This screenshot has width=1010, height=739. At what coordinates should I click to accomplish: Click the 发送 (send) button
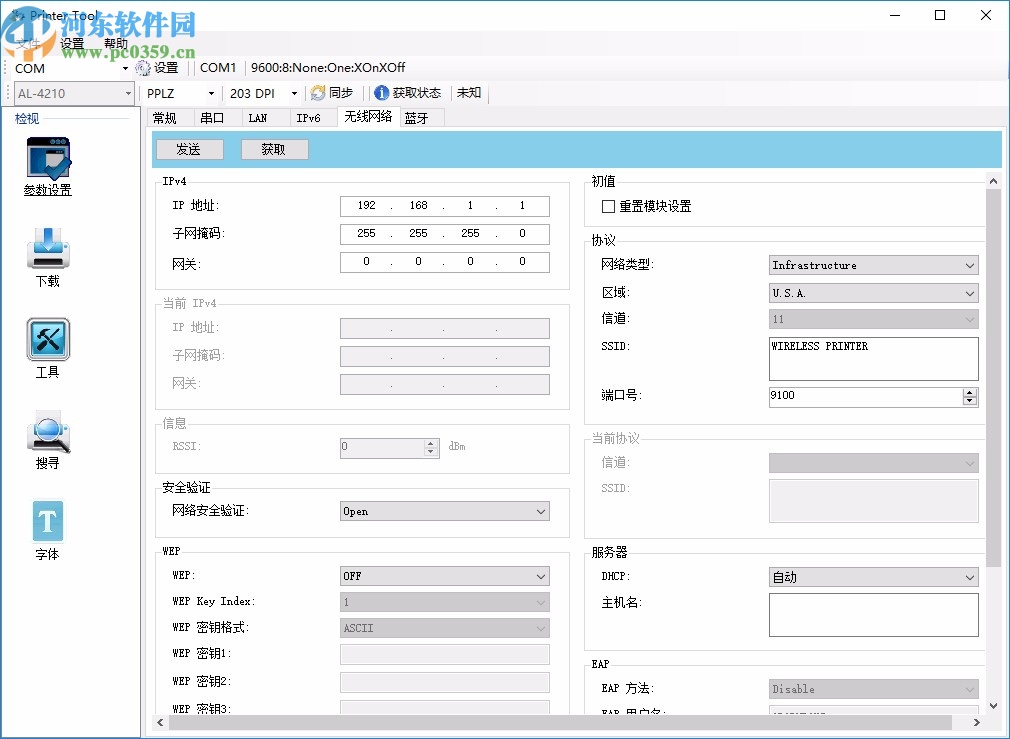[x=189, y=149]
